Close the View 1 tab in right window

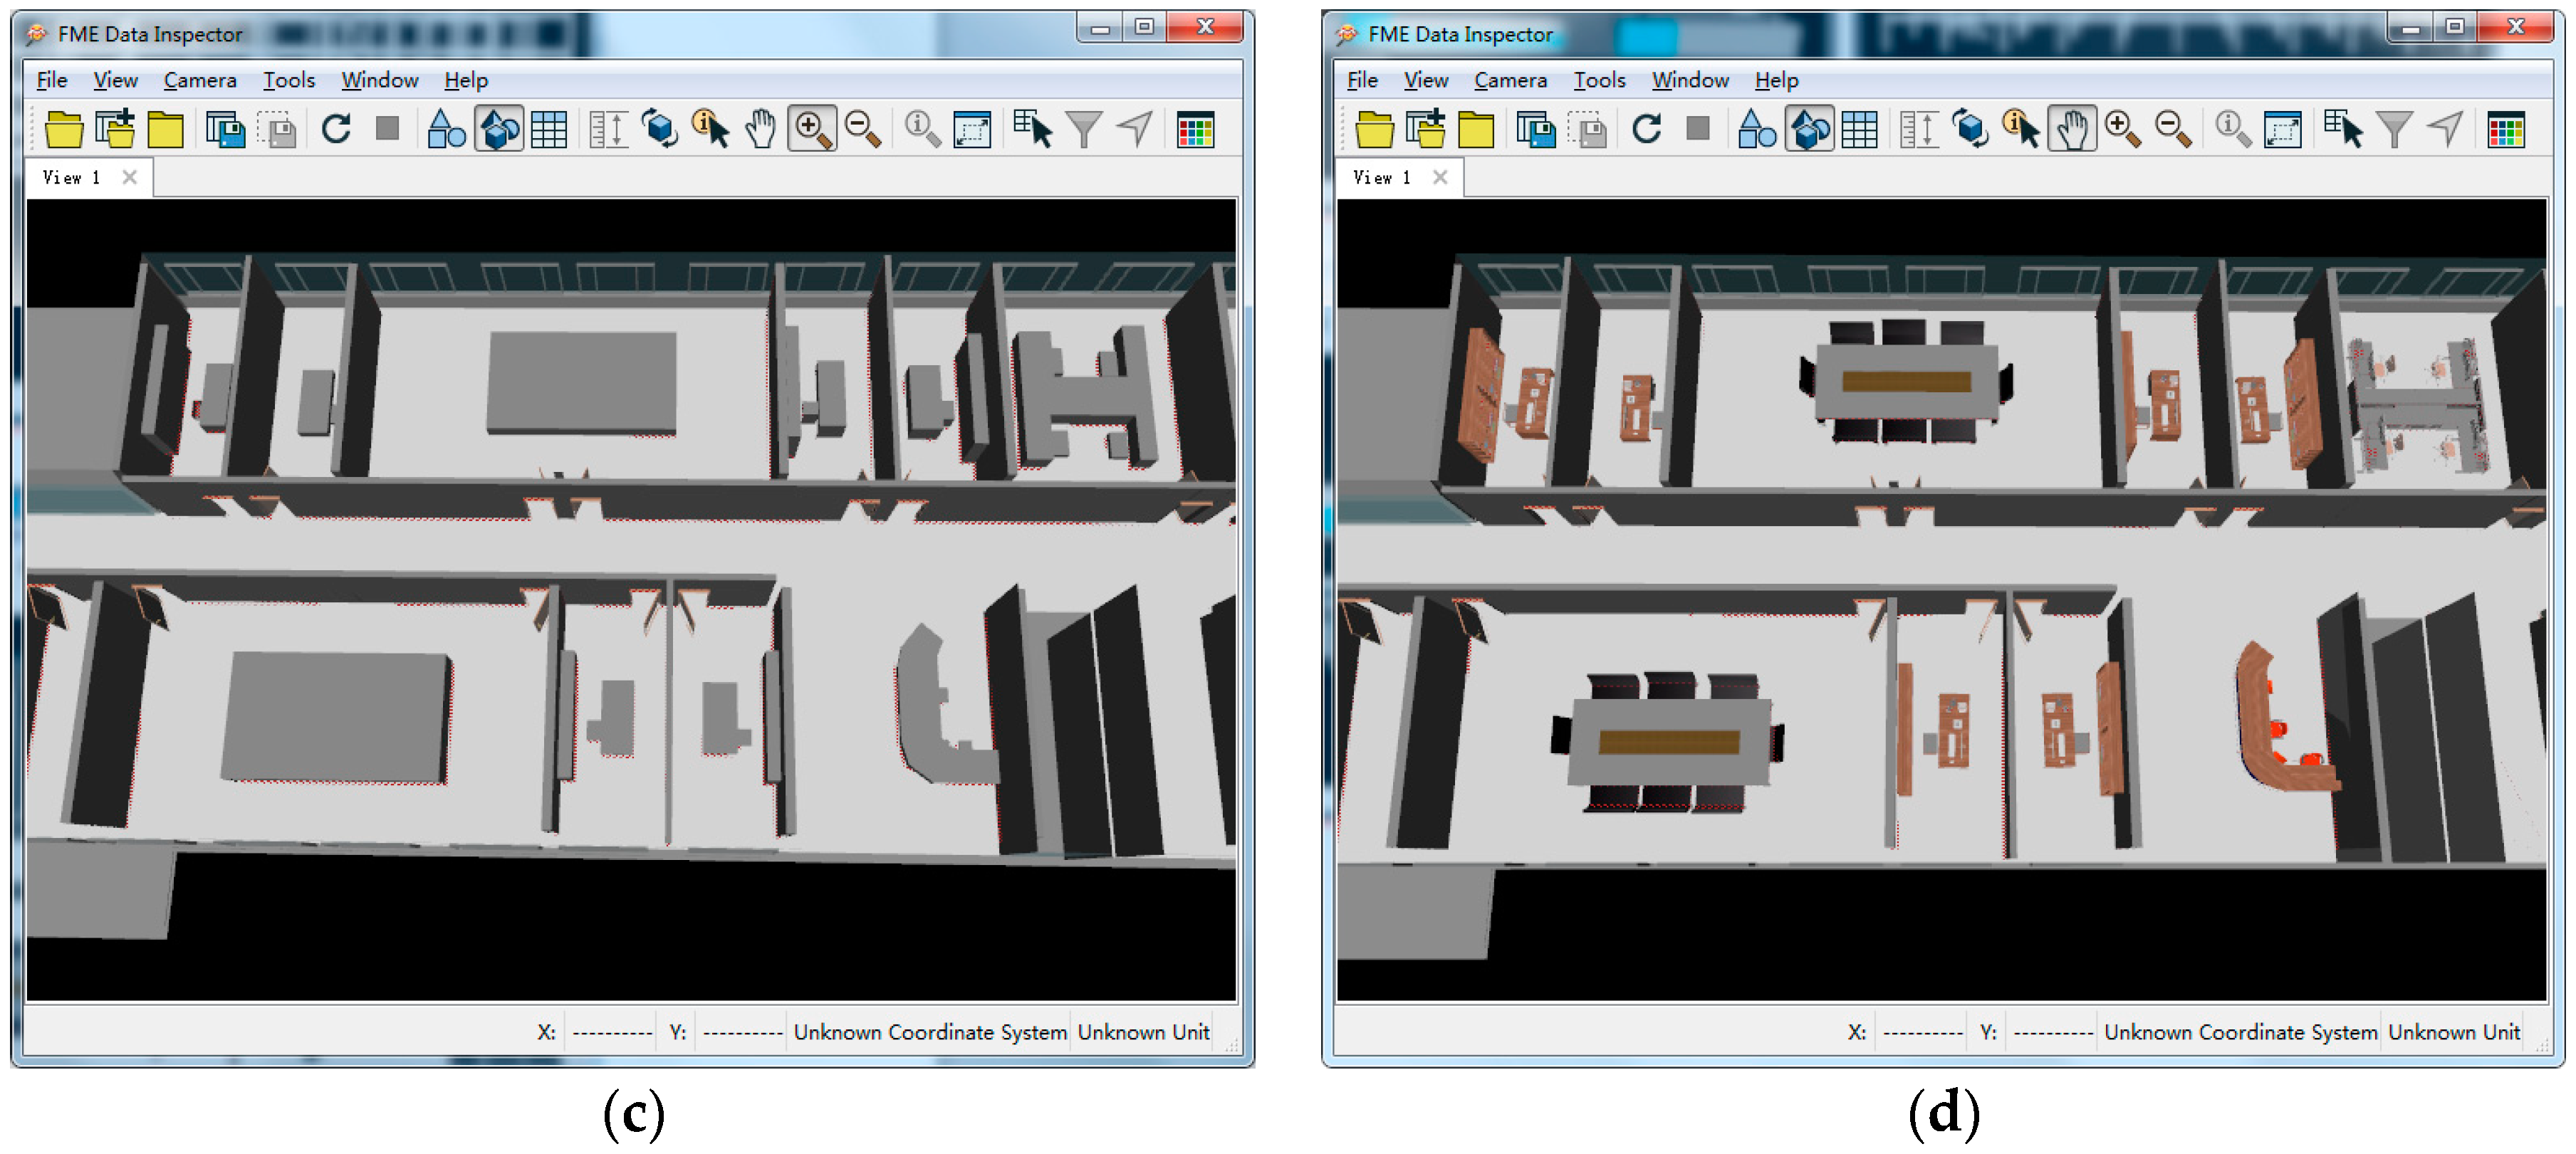pos(1440,177)
